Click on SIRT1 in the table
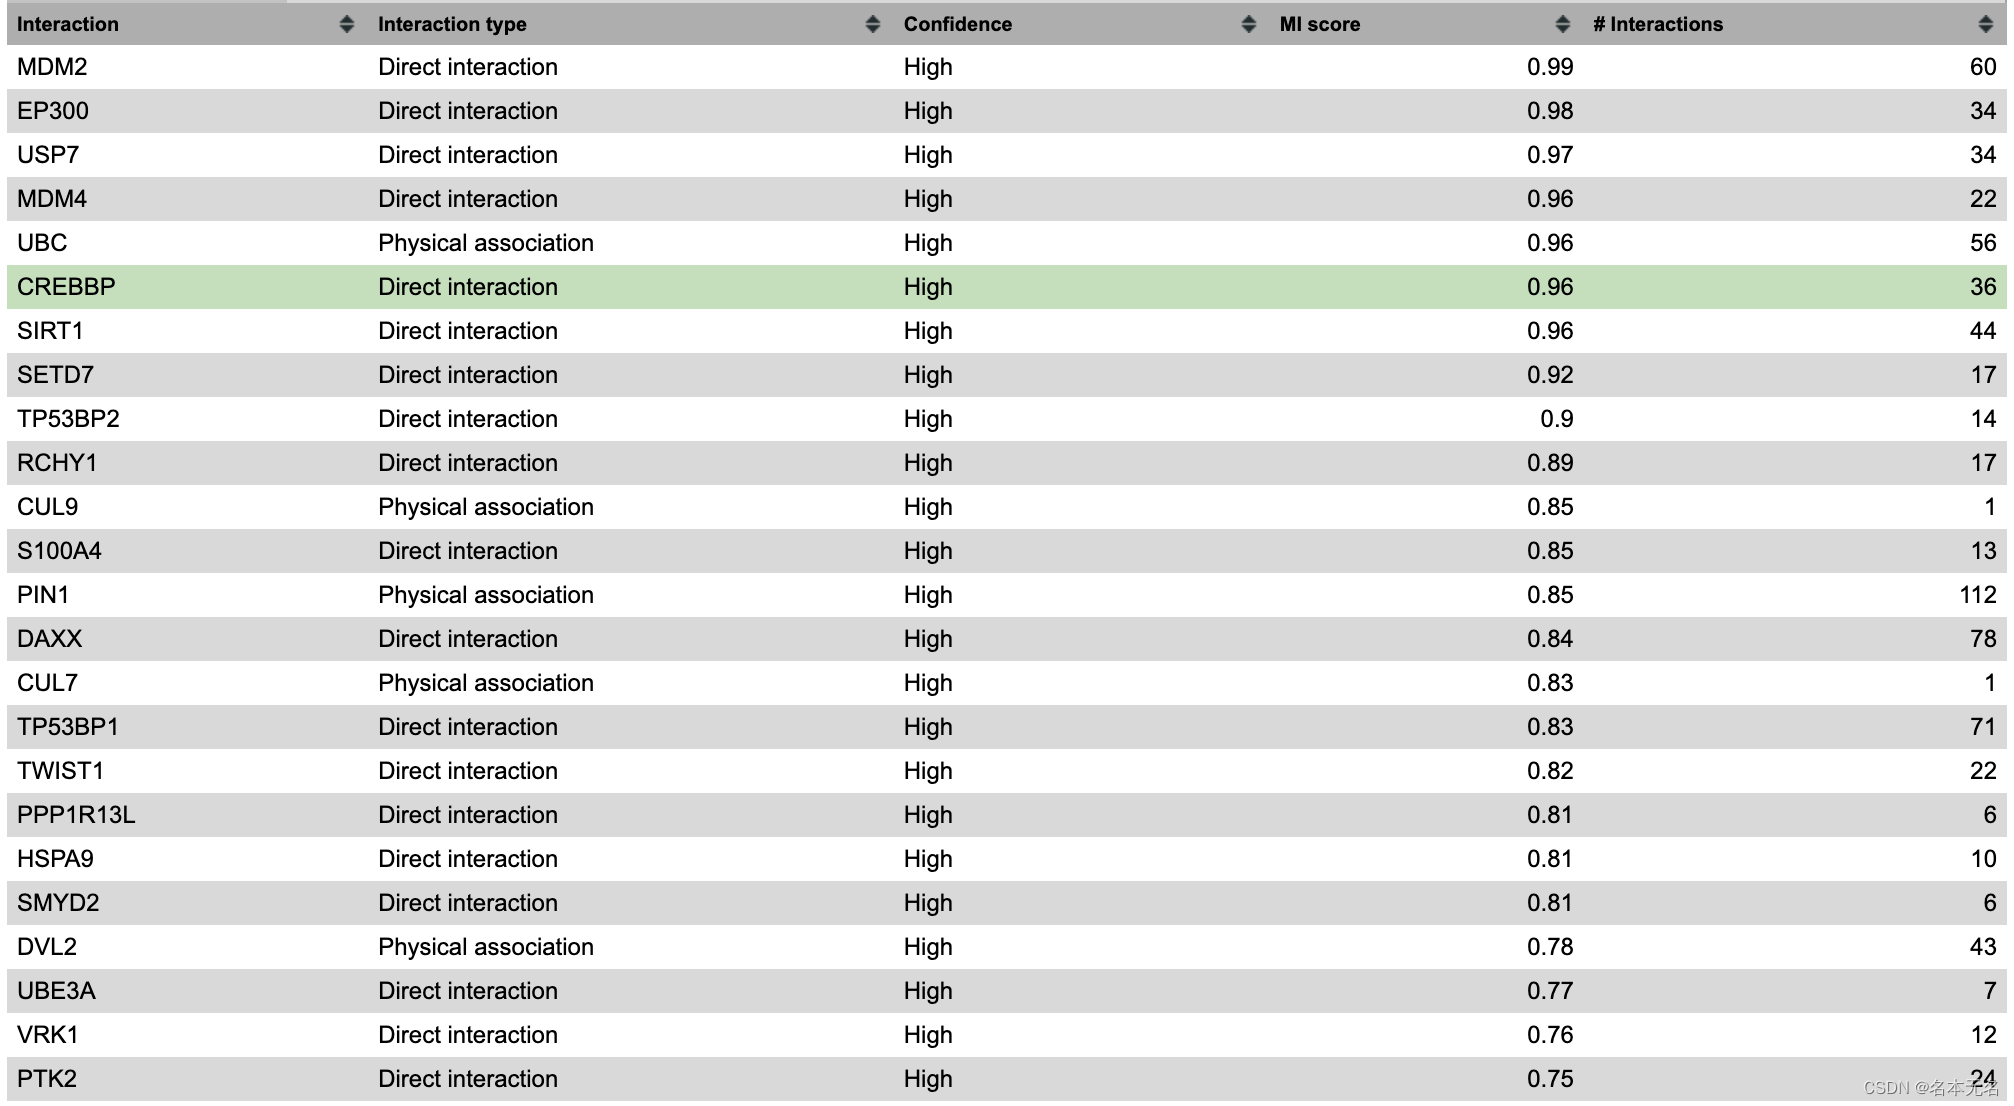Screen dimensions: 2014x1106 point(50,331)
